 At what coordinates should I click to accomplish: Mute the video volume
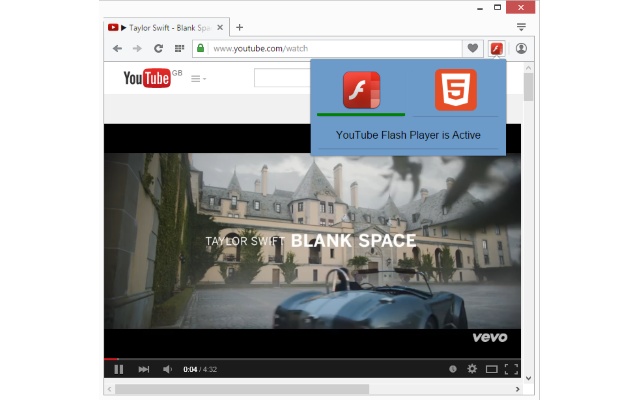[x=167, y=369]
